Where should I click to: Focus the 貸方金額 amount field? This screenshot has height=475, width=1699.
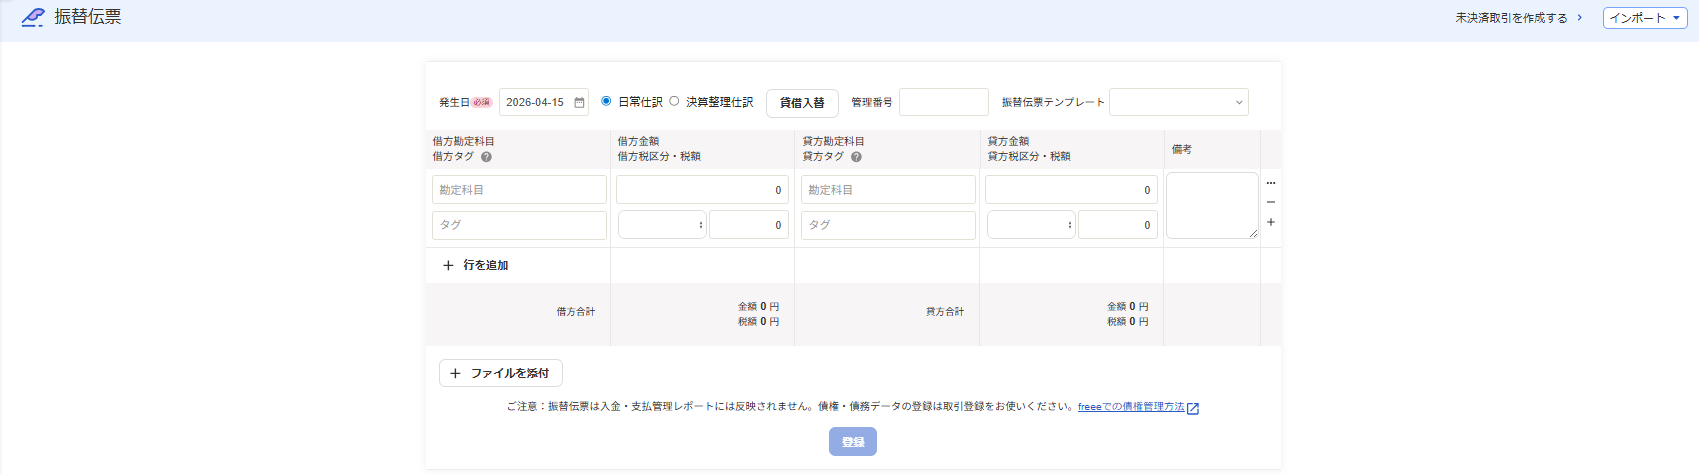coord(1071,190)
